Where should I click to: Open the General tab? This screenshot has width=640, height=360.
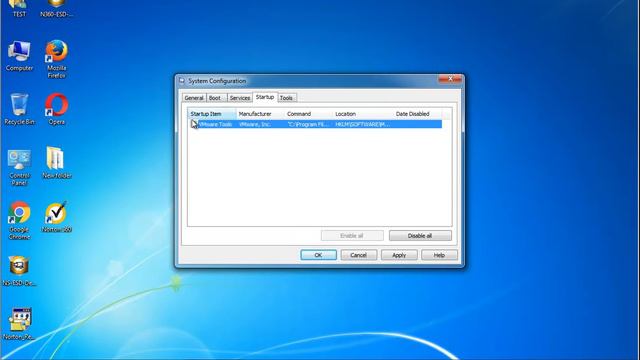coord(194,98)
